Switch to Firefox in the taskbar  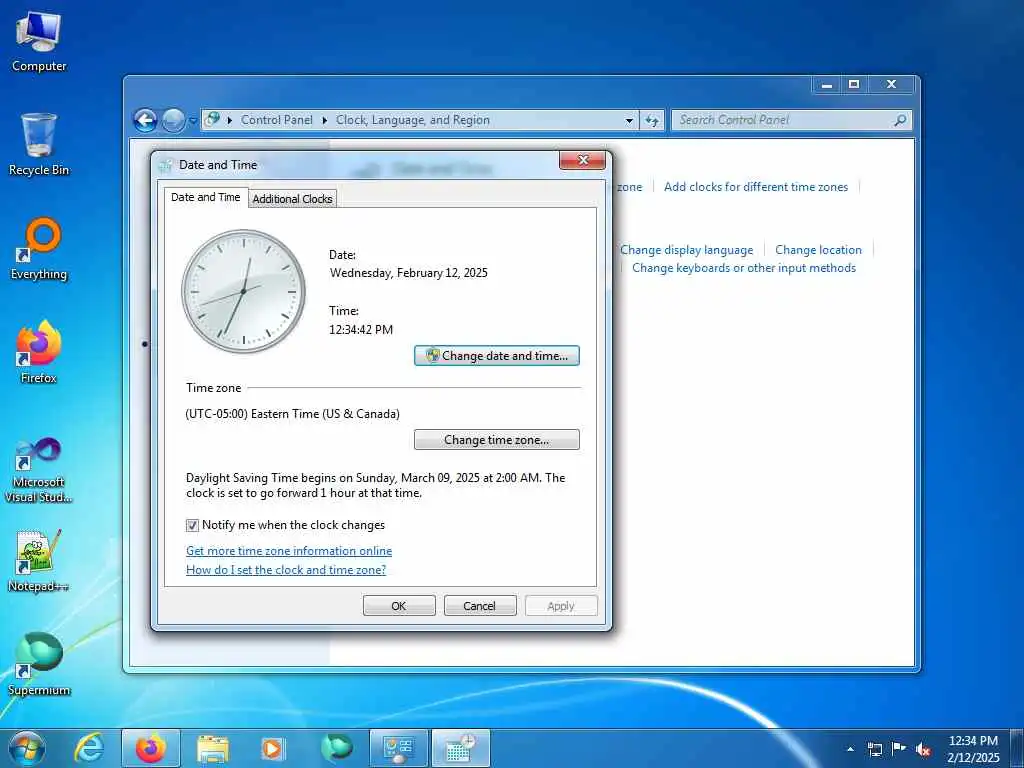pos(151,748)
